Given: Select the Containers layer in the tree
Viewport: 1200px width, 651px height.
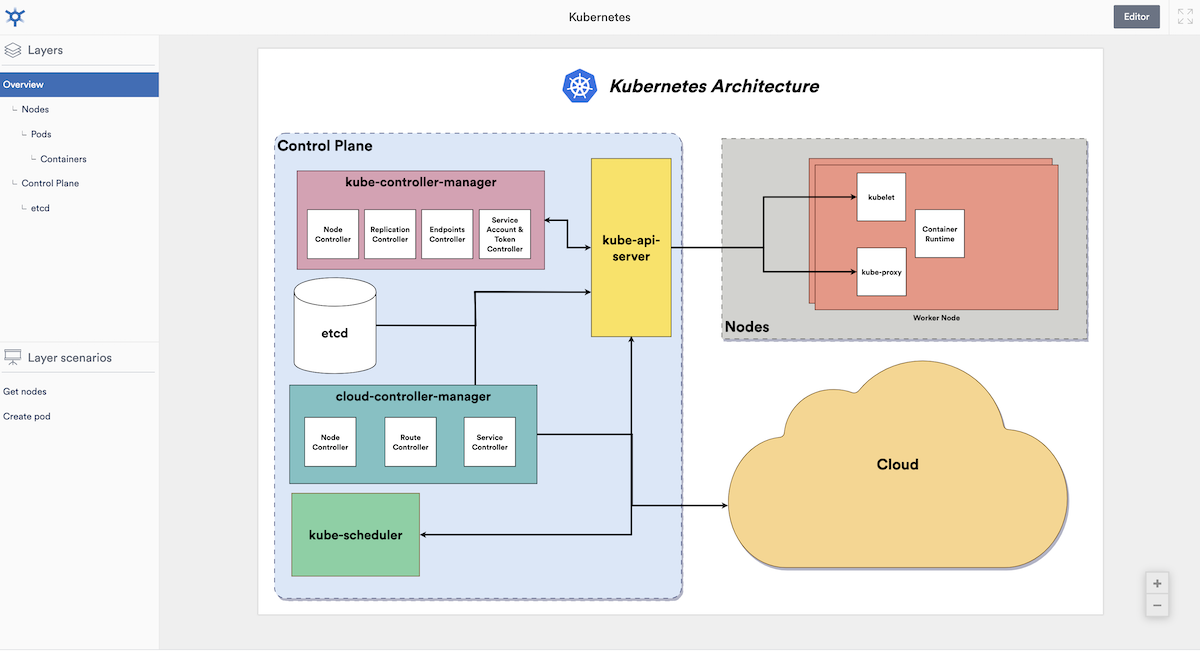Looking at the screenshot, I should click(64, 158).
